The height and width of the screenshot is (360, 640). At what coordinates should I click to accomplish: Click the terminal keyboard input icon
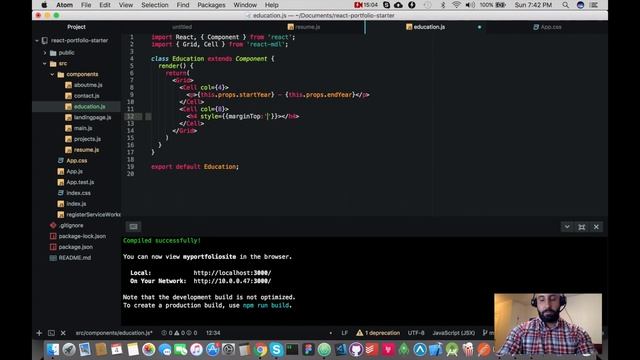pyautogui.click(x=133, y=227)
